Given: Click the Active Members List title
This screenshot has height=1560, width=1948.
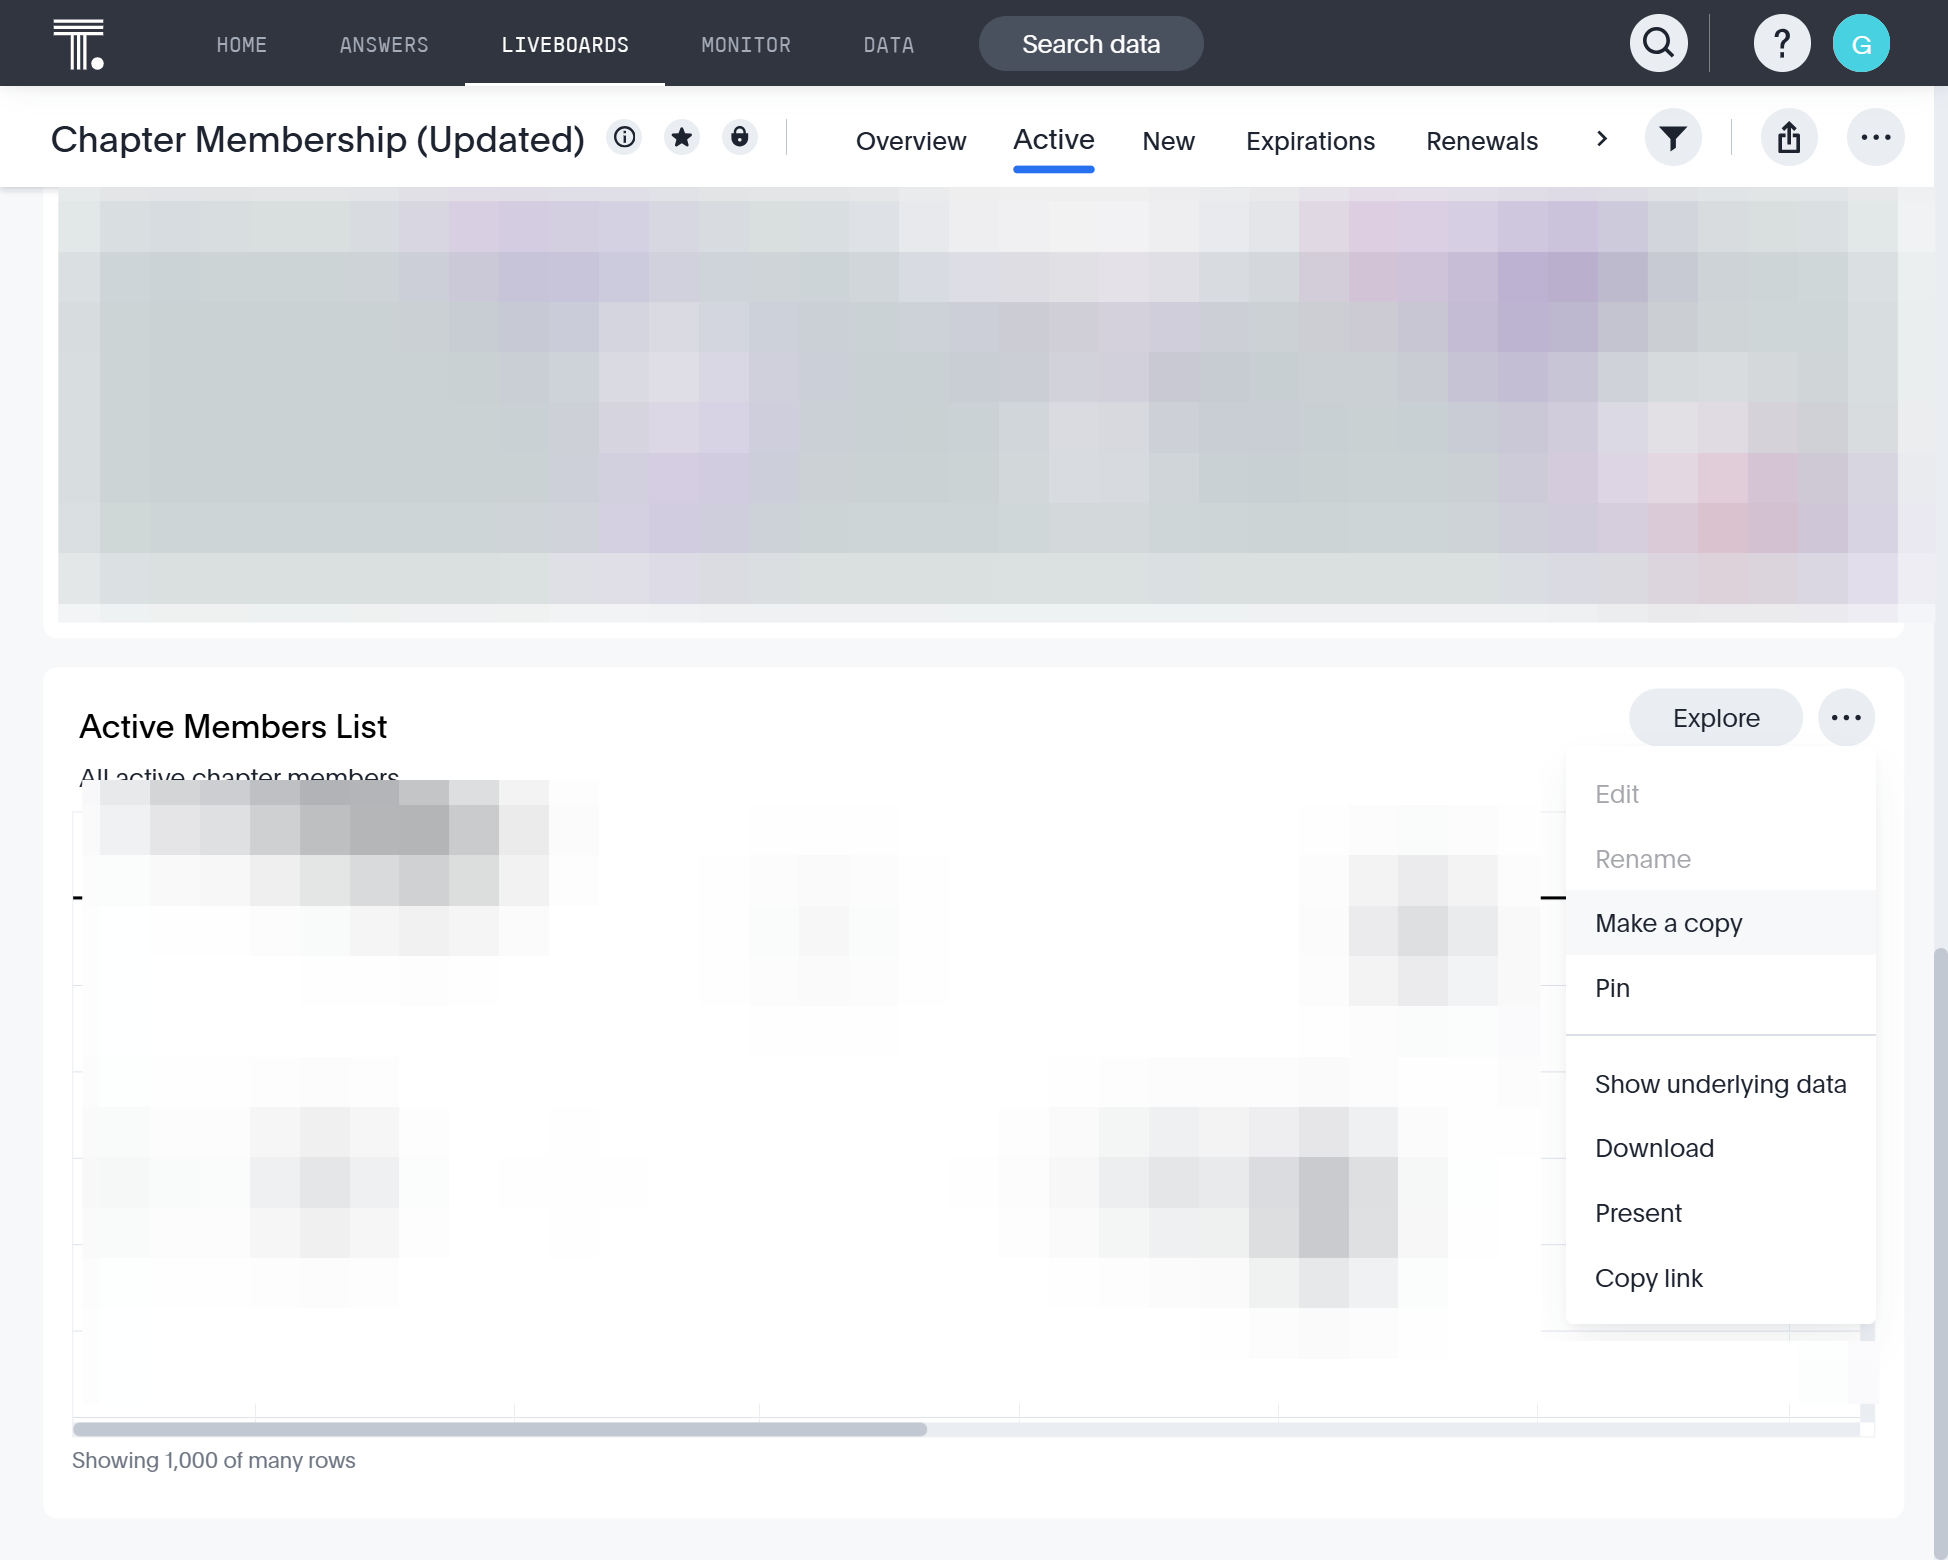Looking at the screenshot, I should click(233, 727).
